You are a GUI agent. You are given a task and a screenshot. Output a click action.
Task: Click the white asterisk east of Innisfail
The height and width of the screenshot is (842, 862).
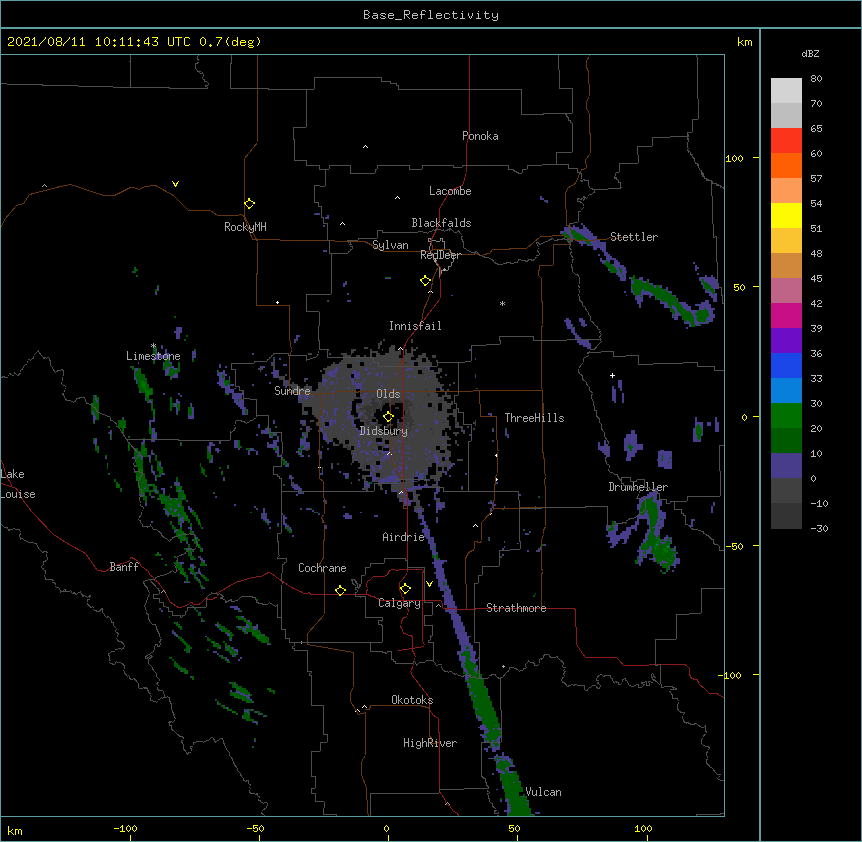tap(502, 303)
